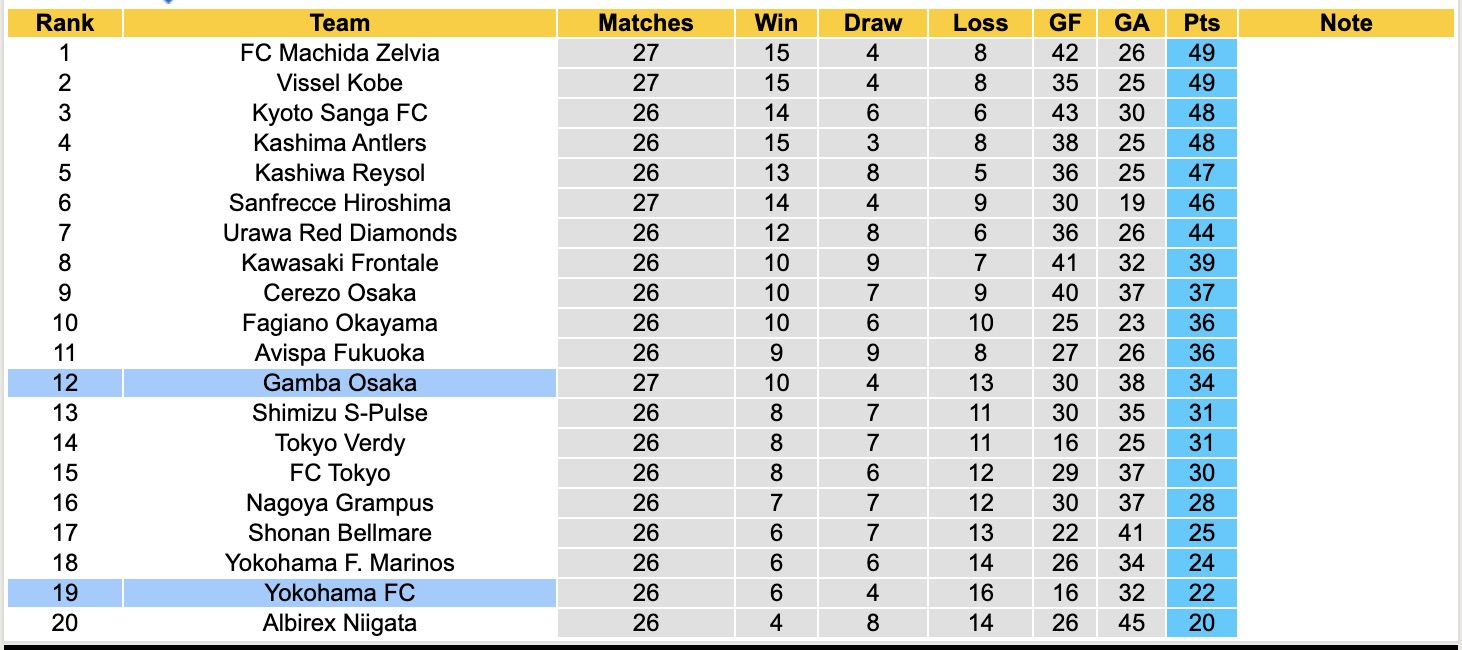Click the Pts column header
Viewport: 1462px width, 650px height.
pyautogui.click(x=1201, y=23)
